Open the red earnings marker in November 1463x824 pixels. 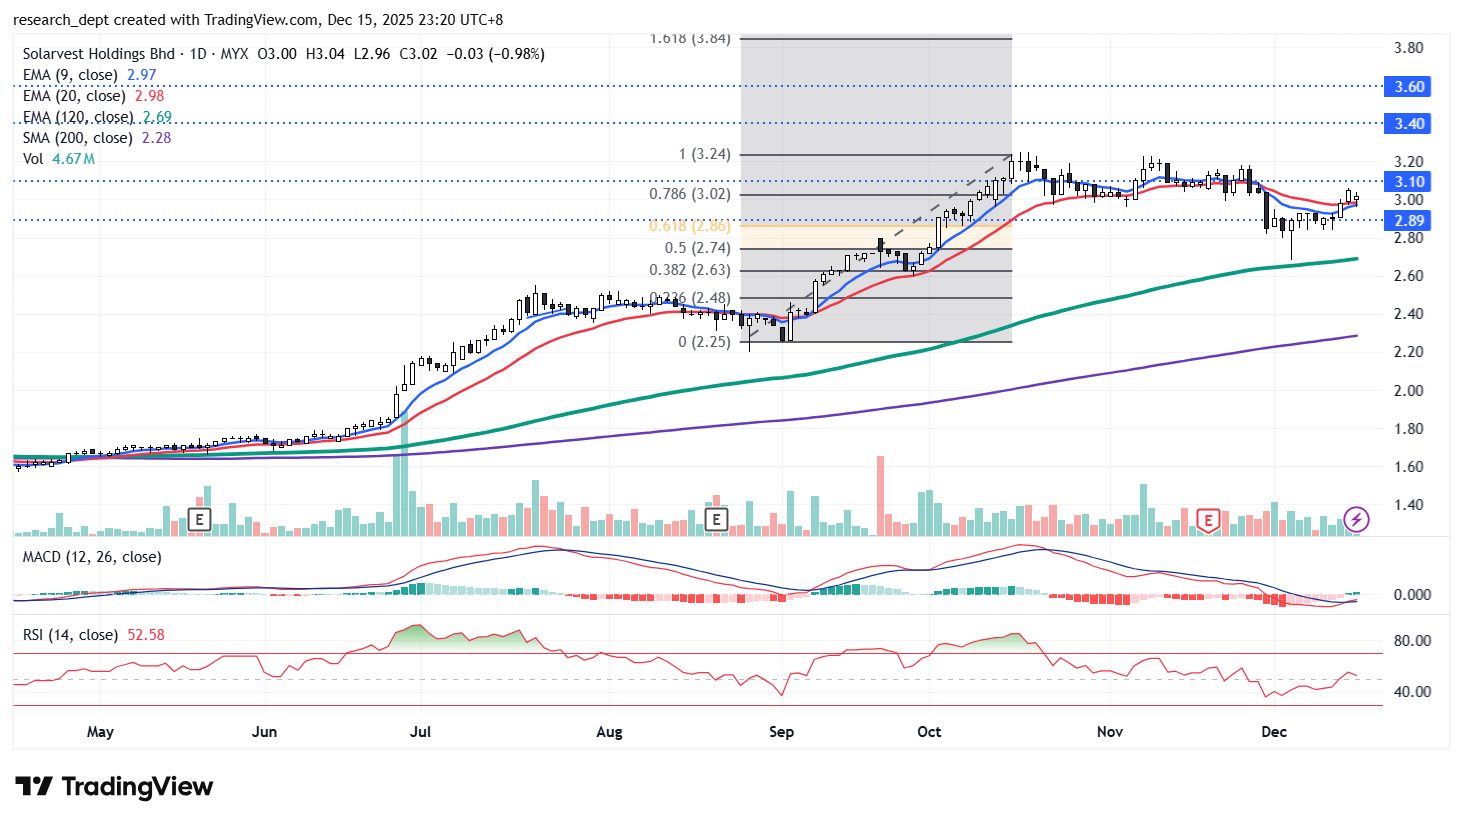click(1208, 520)
